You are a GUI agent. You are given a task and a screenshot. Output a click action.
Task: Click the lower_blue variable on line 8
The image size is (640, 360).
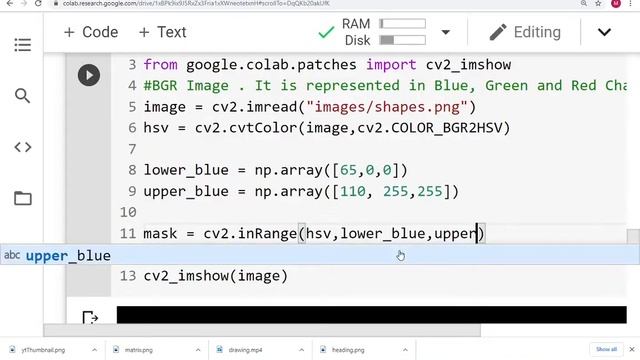(x=186, y=170)
